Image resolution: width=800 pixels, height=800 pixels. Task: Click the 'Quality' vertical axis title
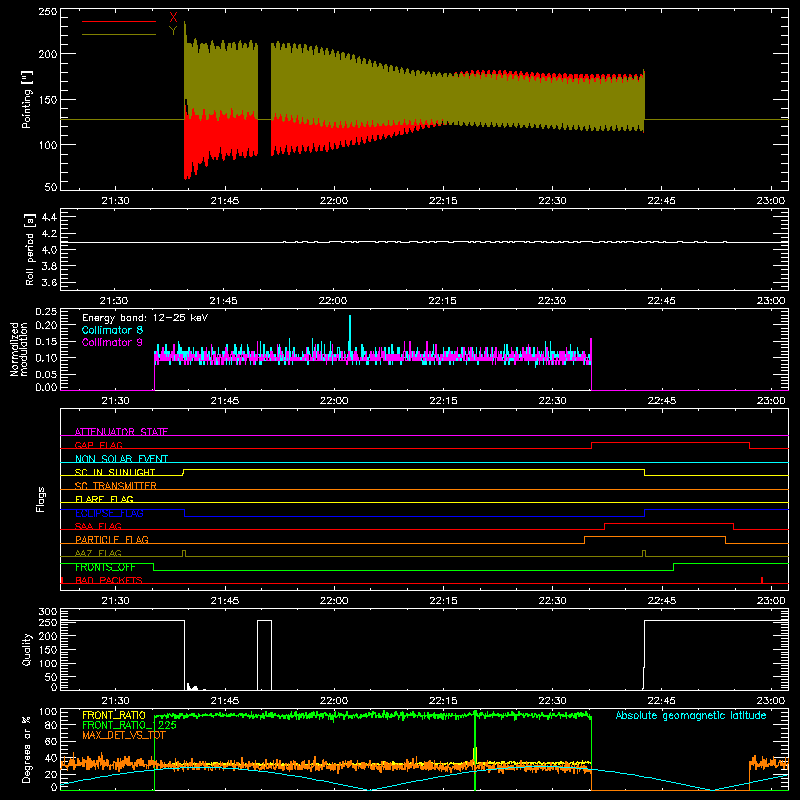click(x=27, y=649)
